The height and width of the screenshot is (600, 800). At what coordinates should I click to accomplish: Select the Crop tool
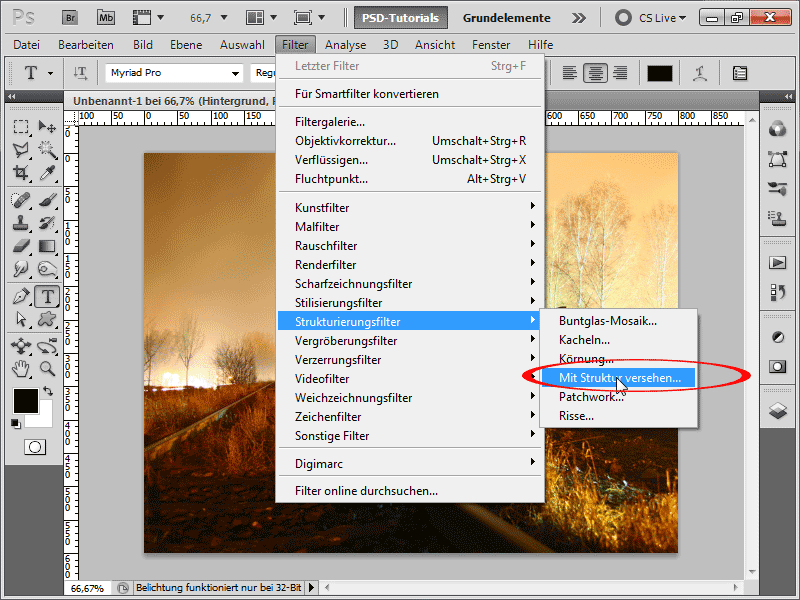[21, 172]
